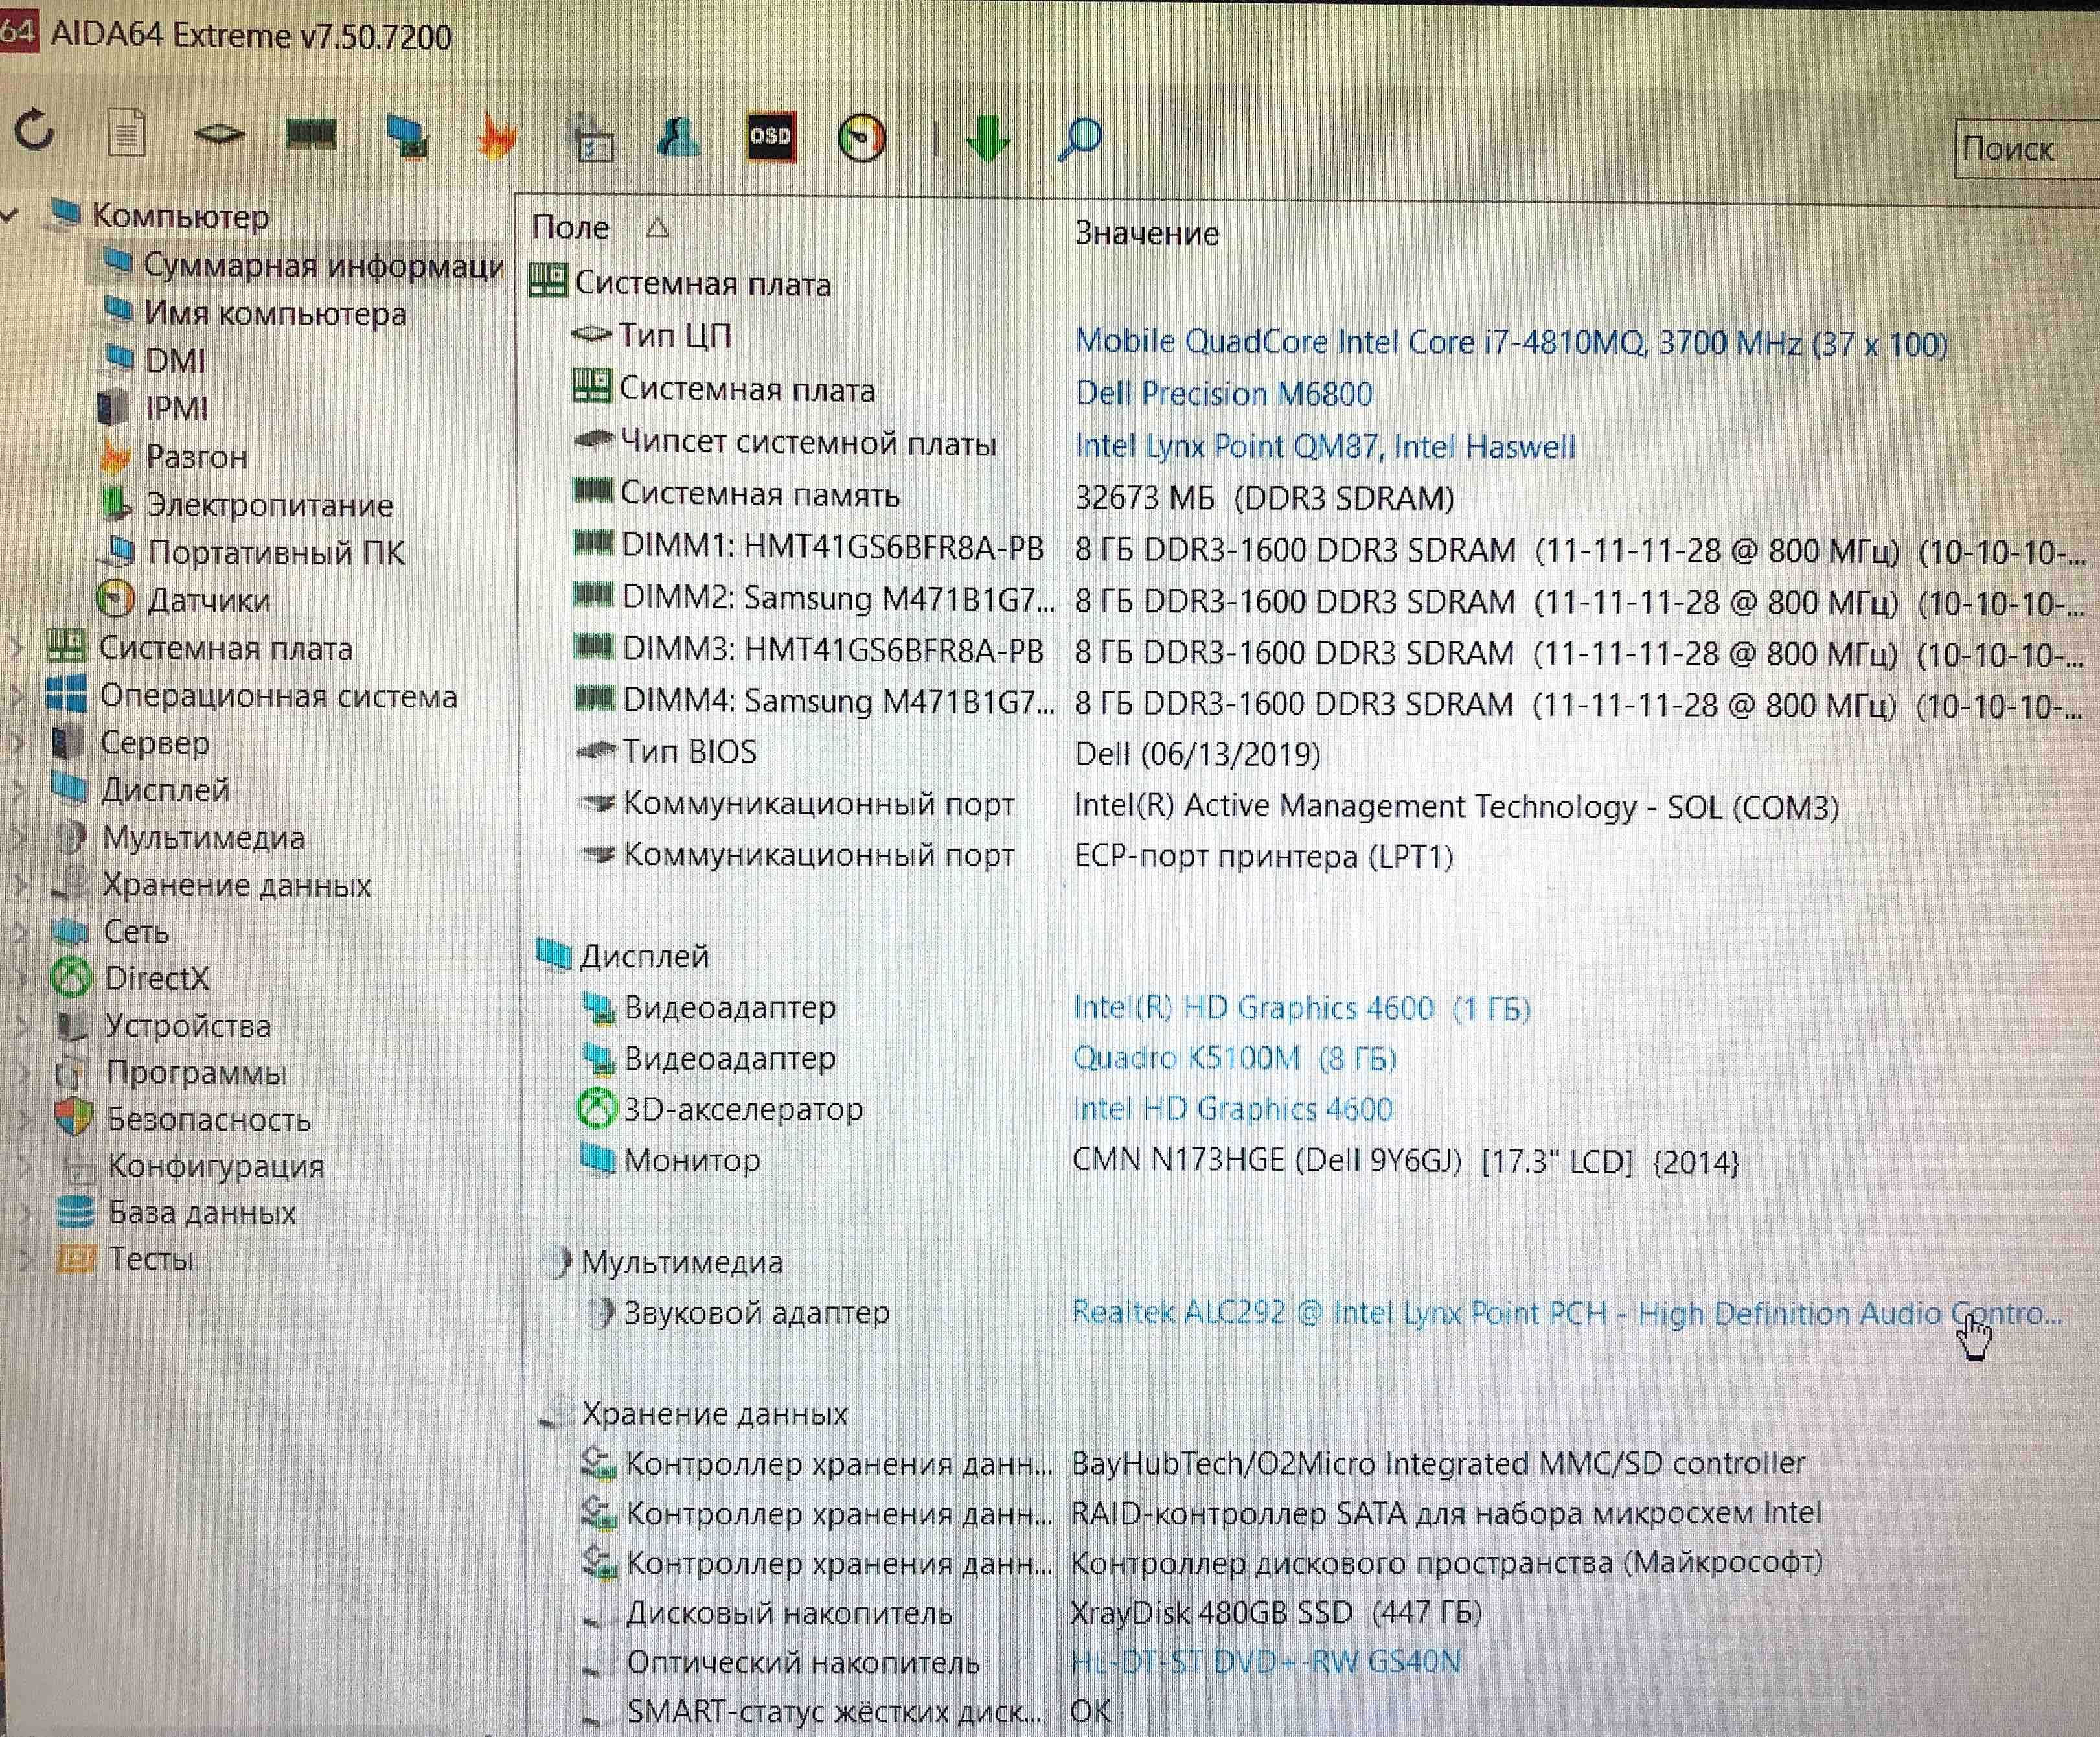Open the HL-DT-ST DVD+-RW GS40N link
This screenshot has width=2100, height=1737.
[x=1265, y=1662]
